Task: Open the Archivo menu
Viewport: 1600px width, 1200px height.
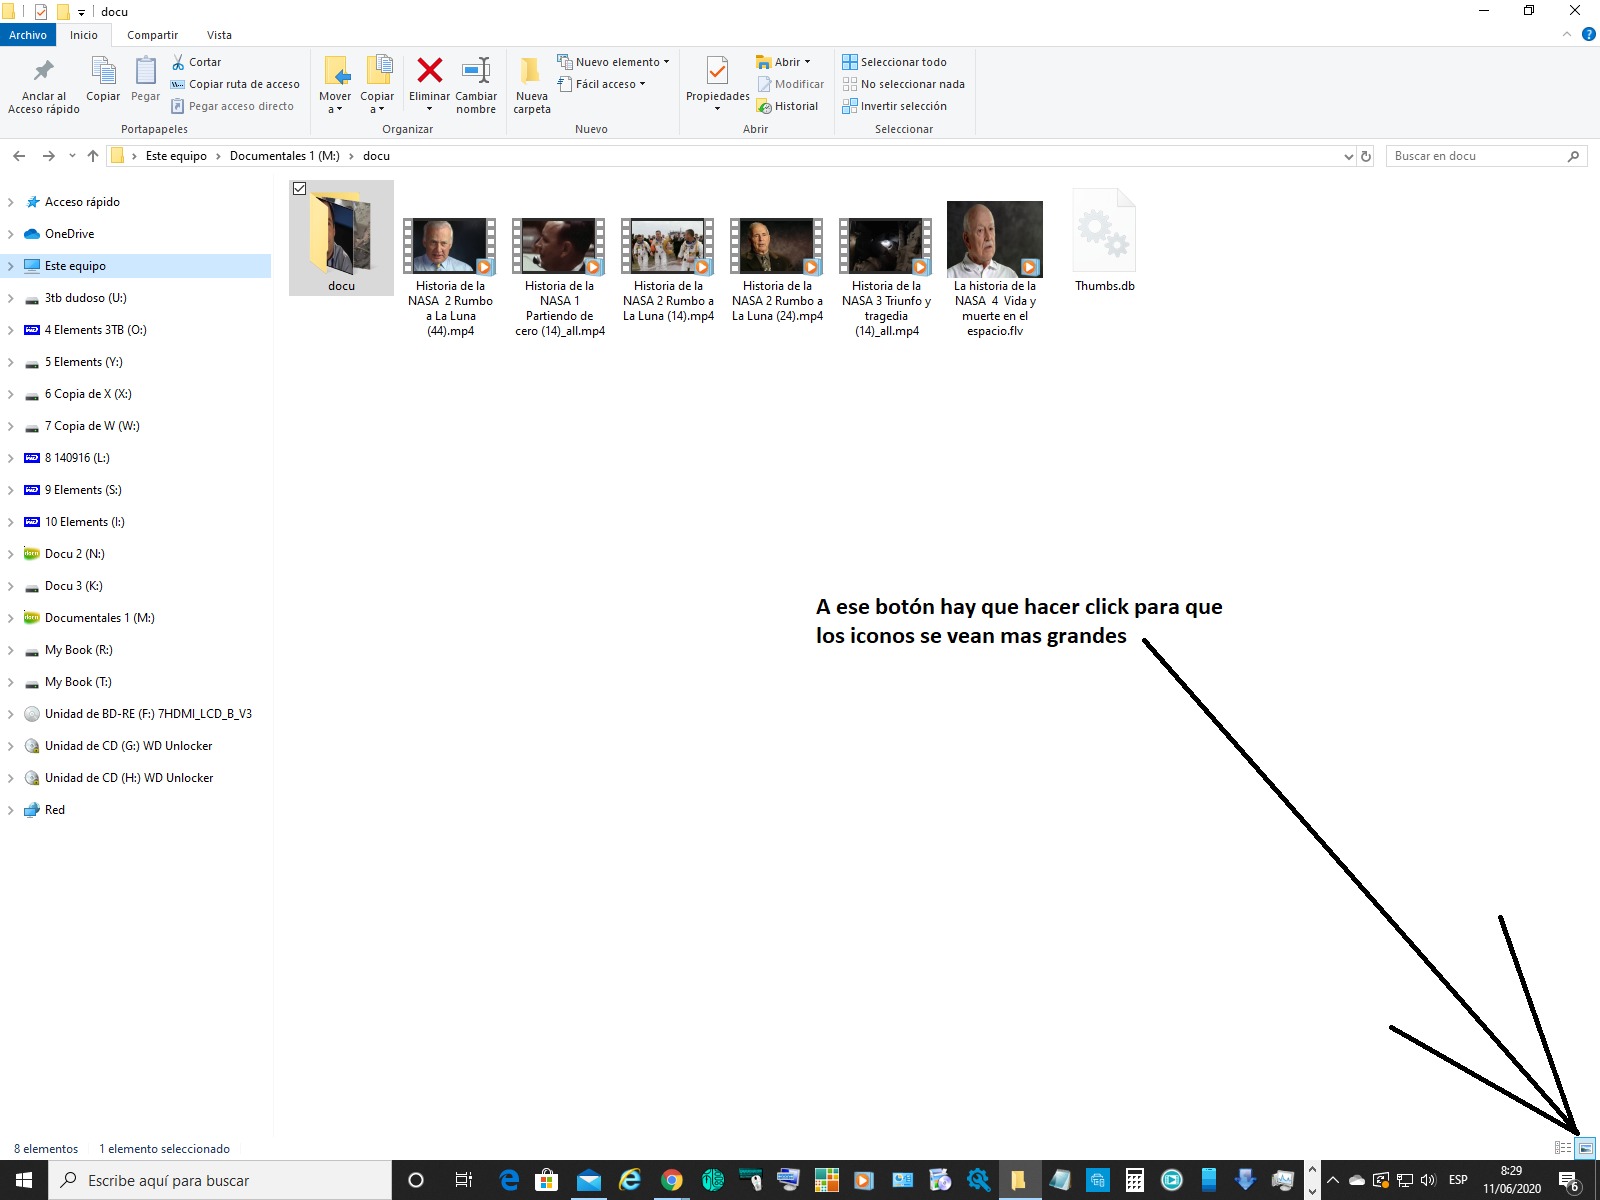Action: [28, 35]
